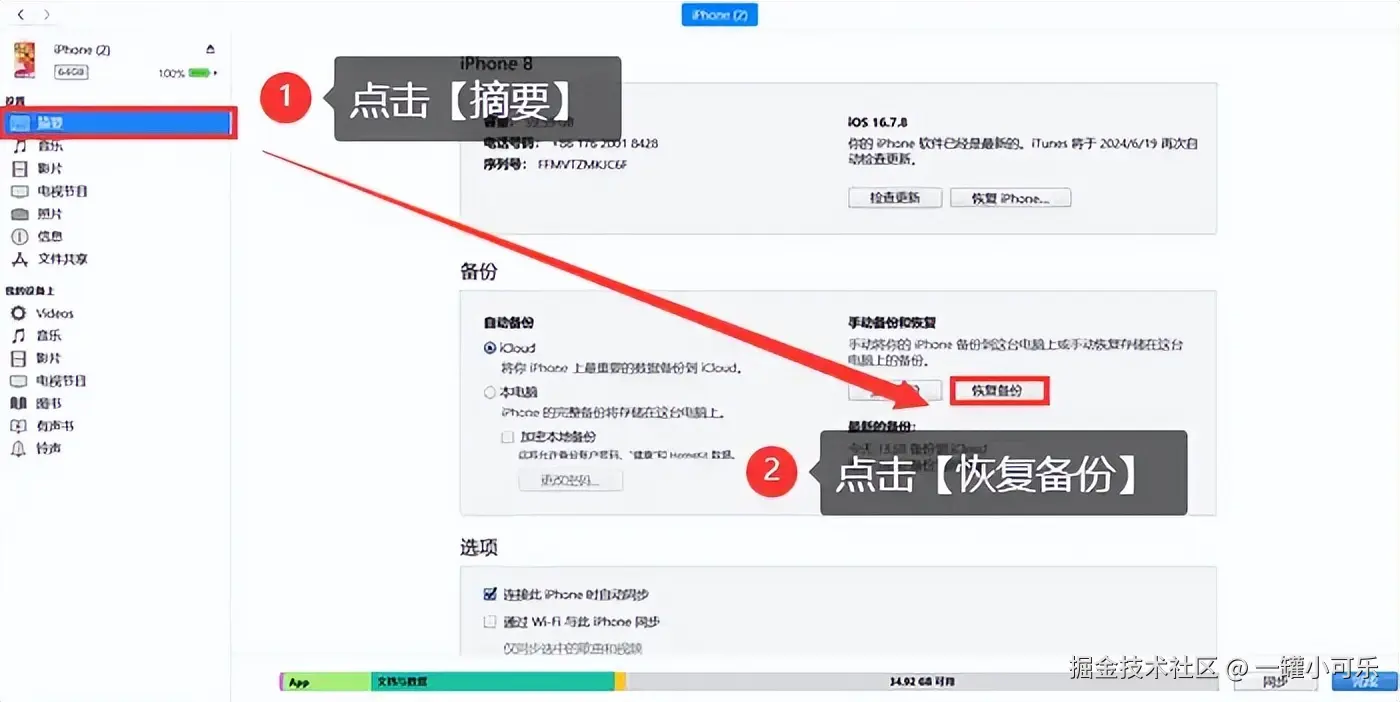
Task: Click the 自动备份 label
Action: click(x=508, y=323)
